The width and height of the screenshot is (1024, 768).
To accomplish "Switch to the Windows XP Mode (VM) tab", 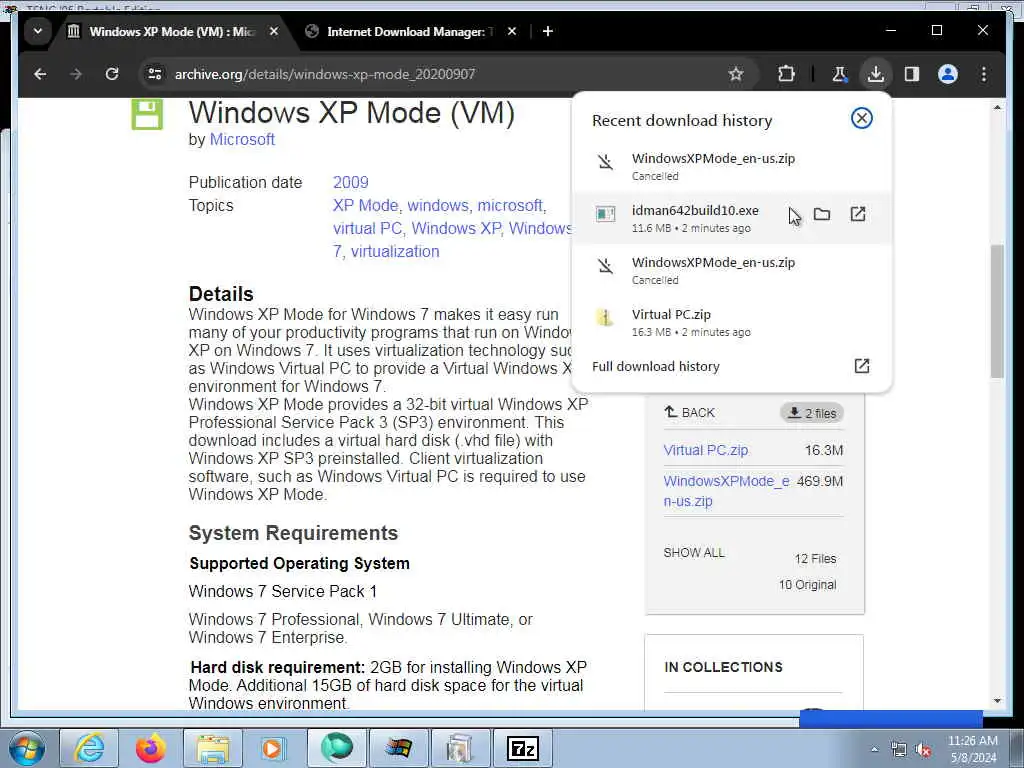I will (x=173, y=31).
